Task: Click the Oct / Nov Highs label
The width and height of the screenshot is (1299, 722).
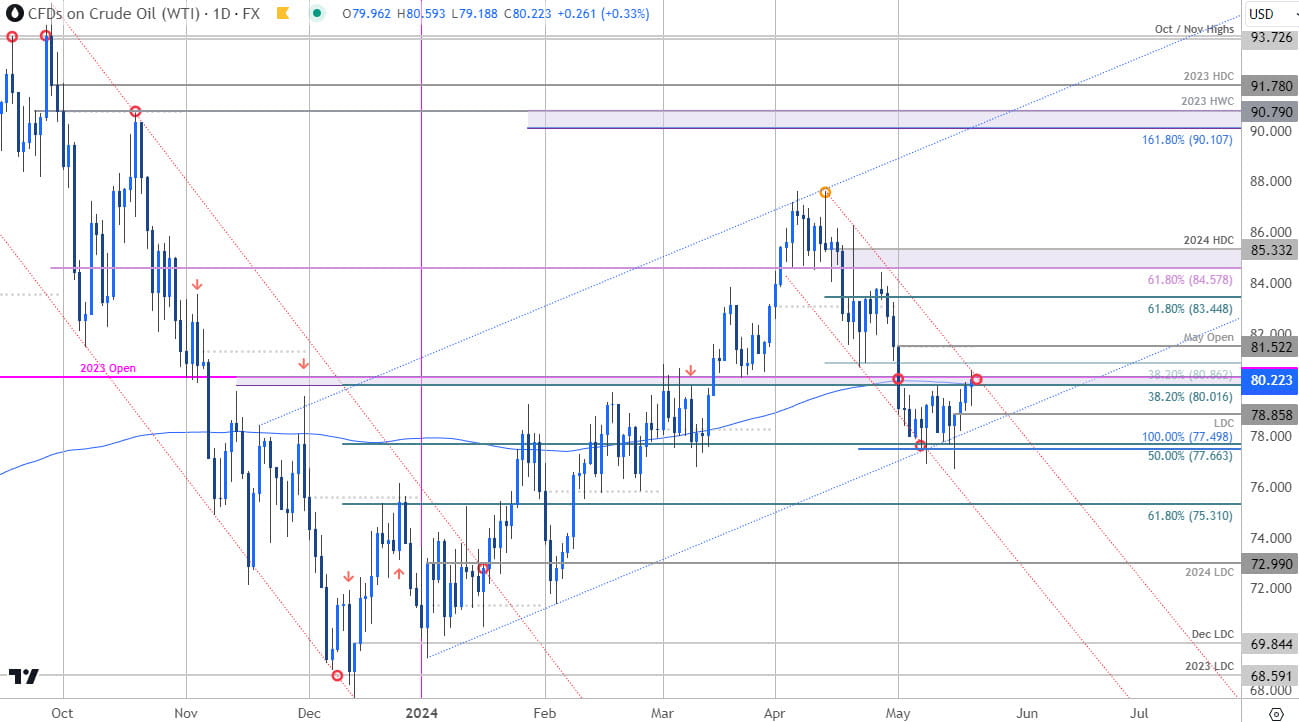Action: pyautogui.click(x=1193, y=29)
